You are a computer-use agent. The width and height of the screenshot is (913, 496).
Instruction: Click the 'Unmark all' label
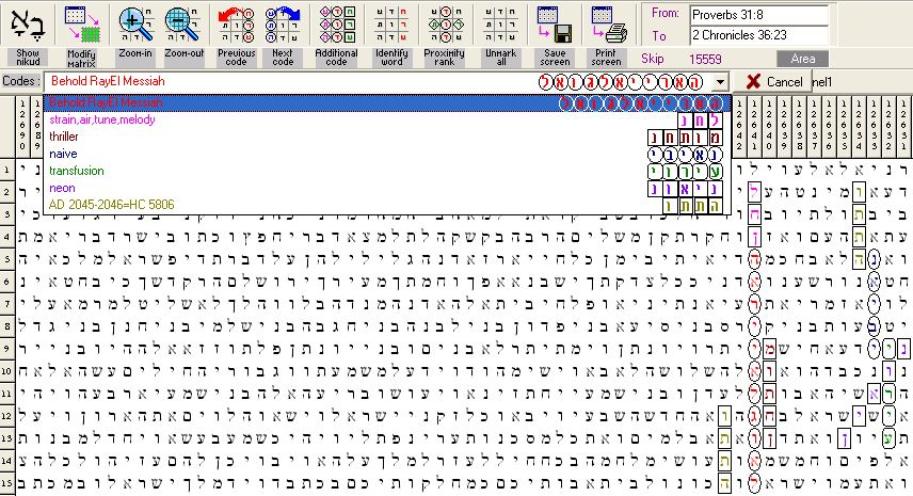point(501,57)
